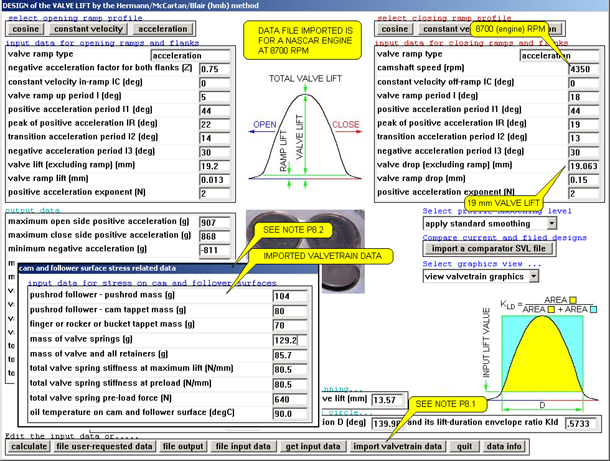Click closing positive acceleration exponent field
Image resolution: width=610 pixels, height=461 pixels.
[x=584, y=193]
